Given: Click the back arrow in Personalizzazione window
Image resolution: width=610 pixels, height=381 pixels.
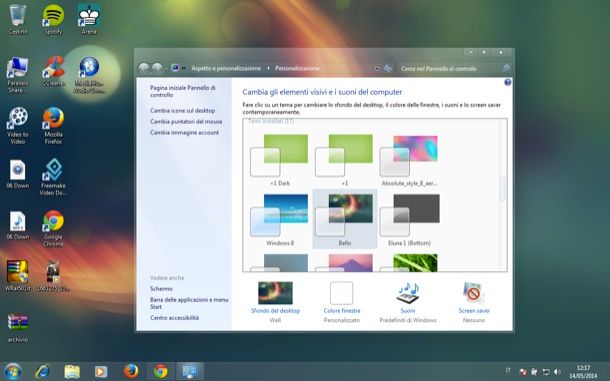Looking at the screenshot, I should pos(144,68).
